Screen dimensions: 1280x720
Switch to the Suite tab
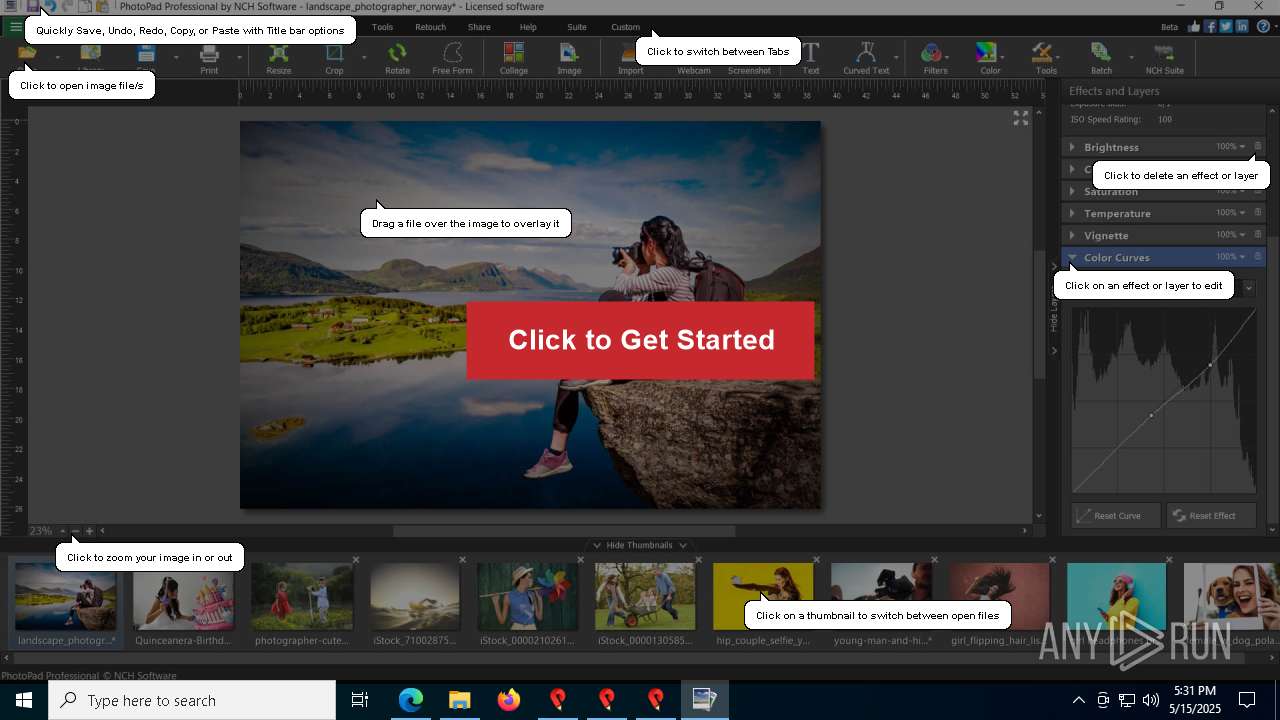[x=577, y=27]
